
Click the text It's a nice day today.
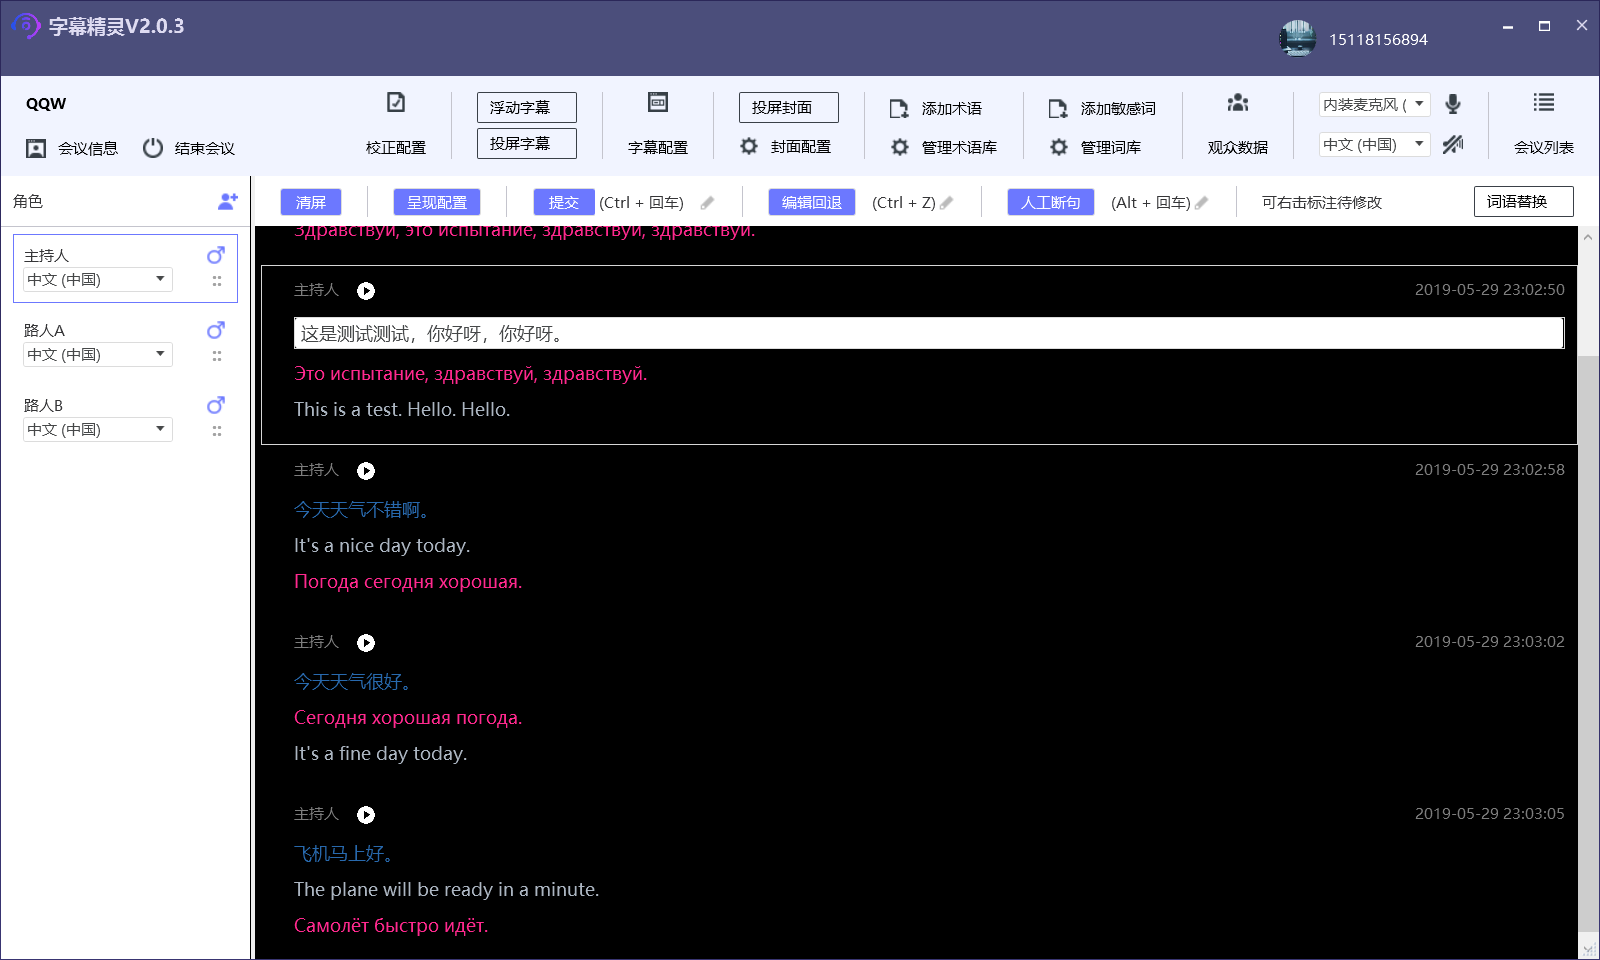(382, 546)
